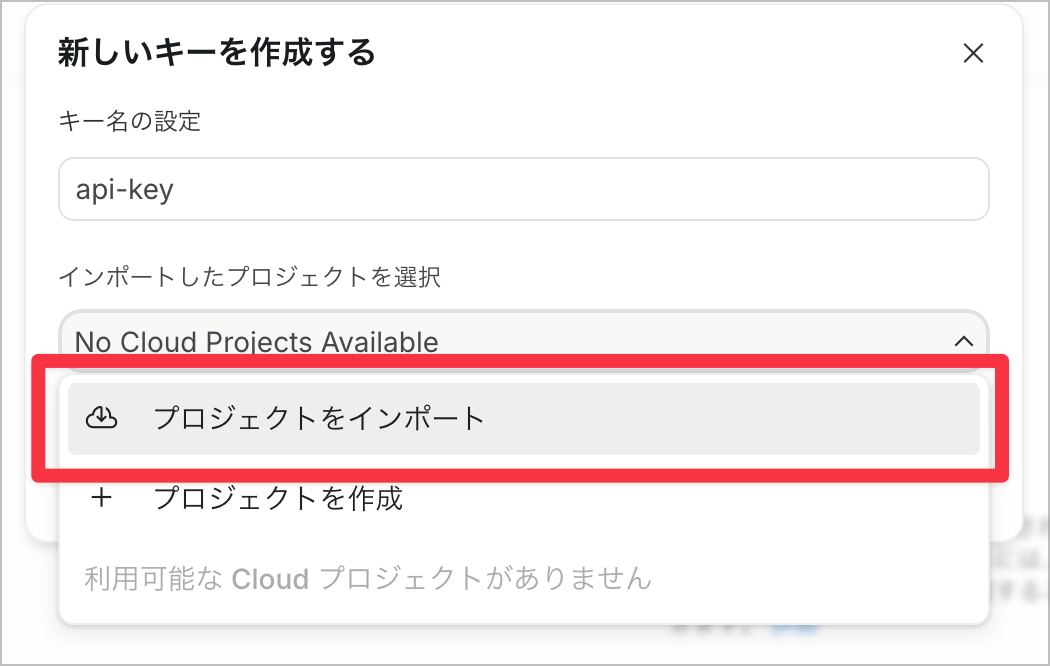The width and height of the screenshot is (1050, 666).
Task: Collapse the project dropdown using its chevron
Action: tap(963, 341)
